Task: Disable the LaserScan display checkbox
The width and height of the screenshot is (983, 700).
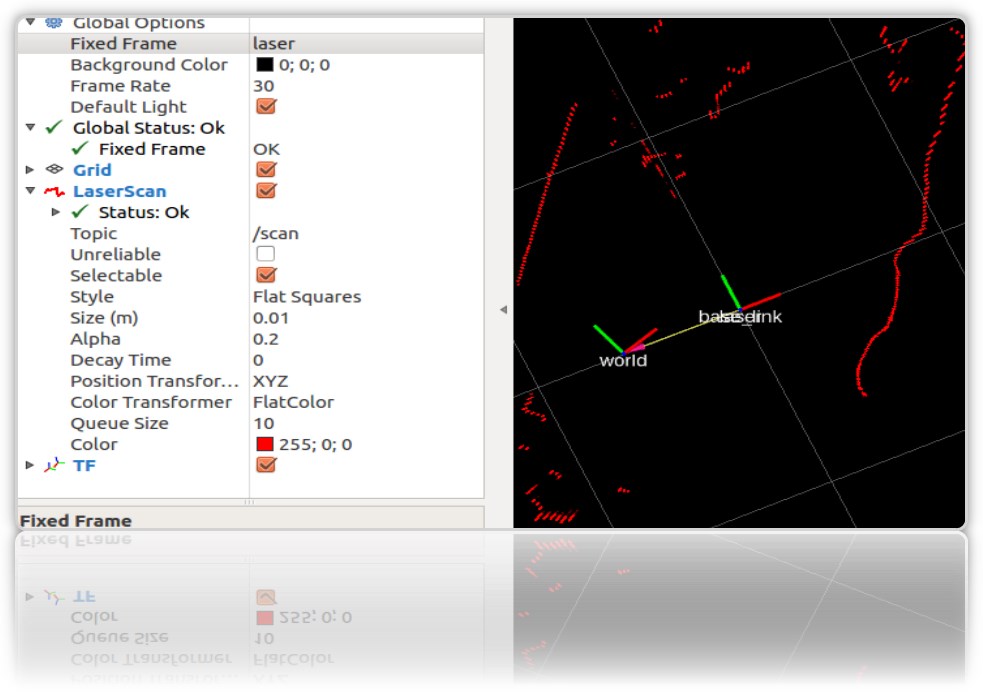Action: tap(266, 191)
